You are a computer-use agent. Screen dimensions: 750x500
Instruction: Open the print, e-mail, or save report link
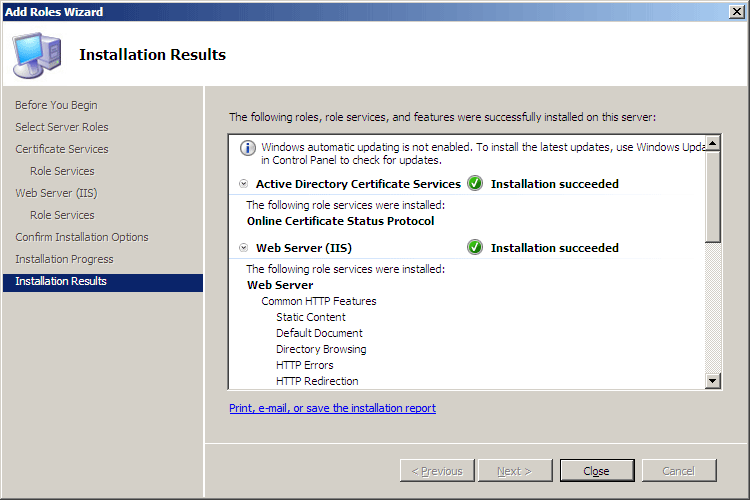[332, 408]
